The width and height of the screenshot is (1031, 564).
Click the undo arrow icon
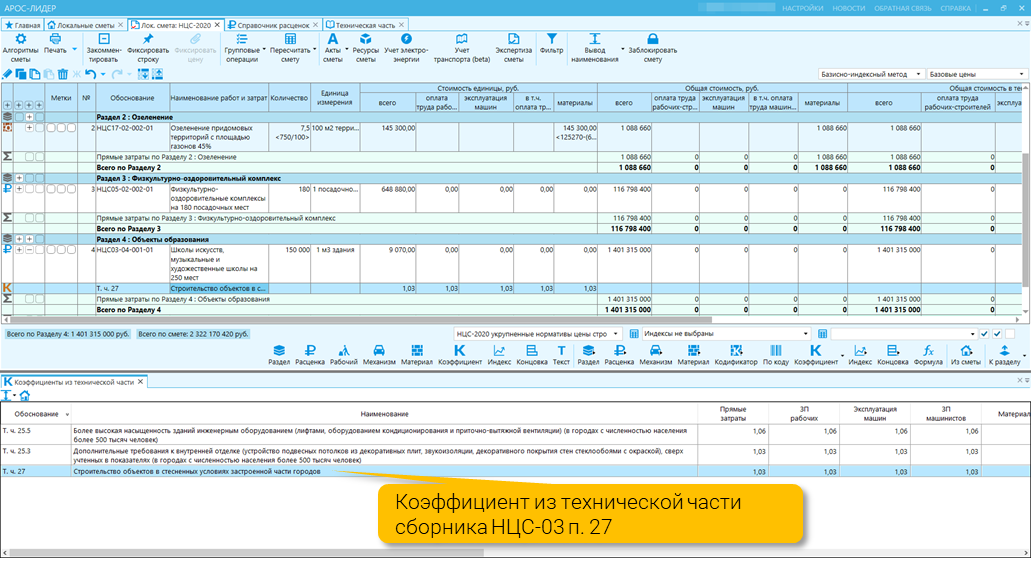tap(91, 74)
